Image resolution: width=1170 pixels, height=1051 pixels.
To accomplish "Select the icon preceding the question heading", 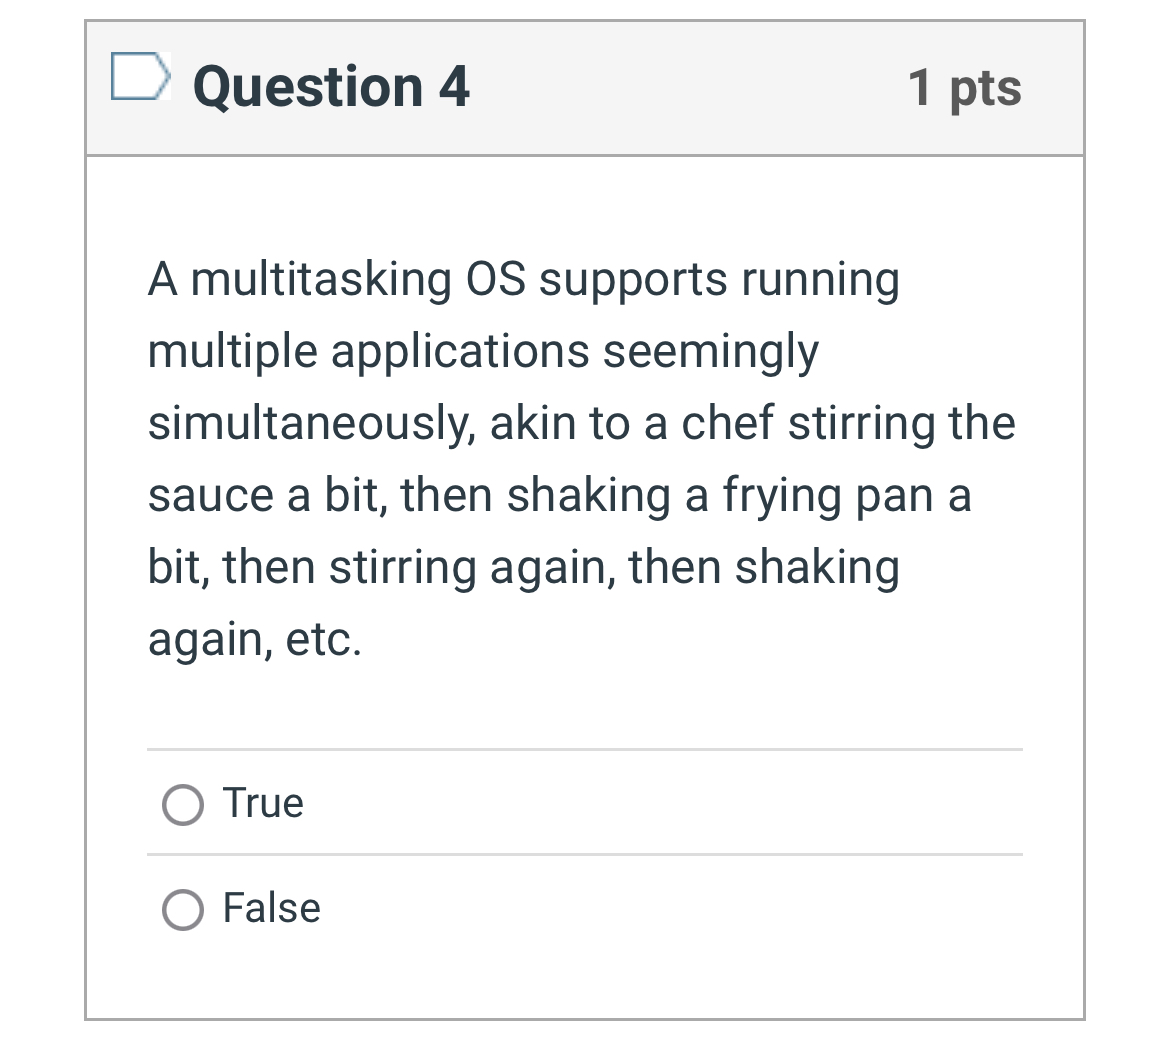I will click(x=140, y=78).
